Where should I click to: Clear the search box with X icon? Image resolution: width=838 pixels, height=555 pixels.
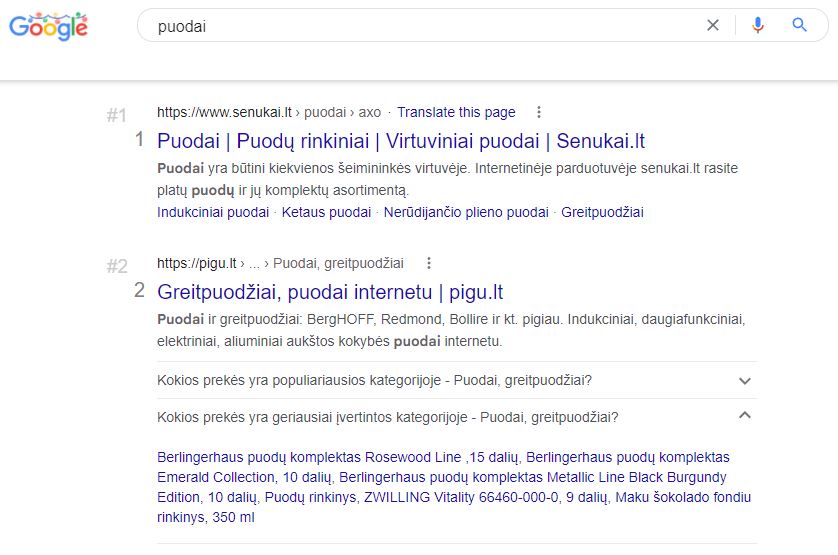click(x=712, y=25)
